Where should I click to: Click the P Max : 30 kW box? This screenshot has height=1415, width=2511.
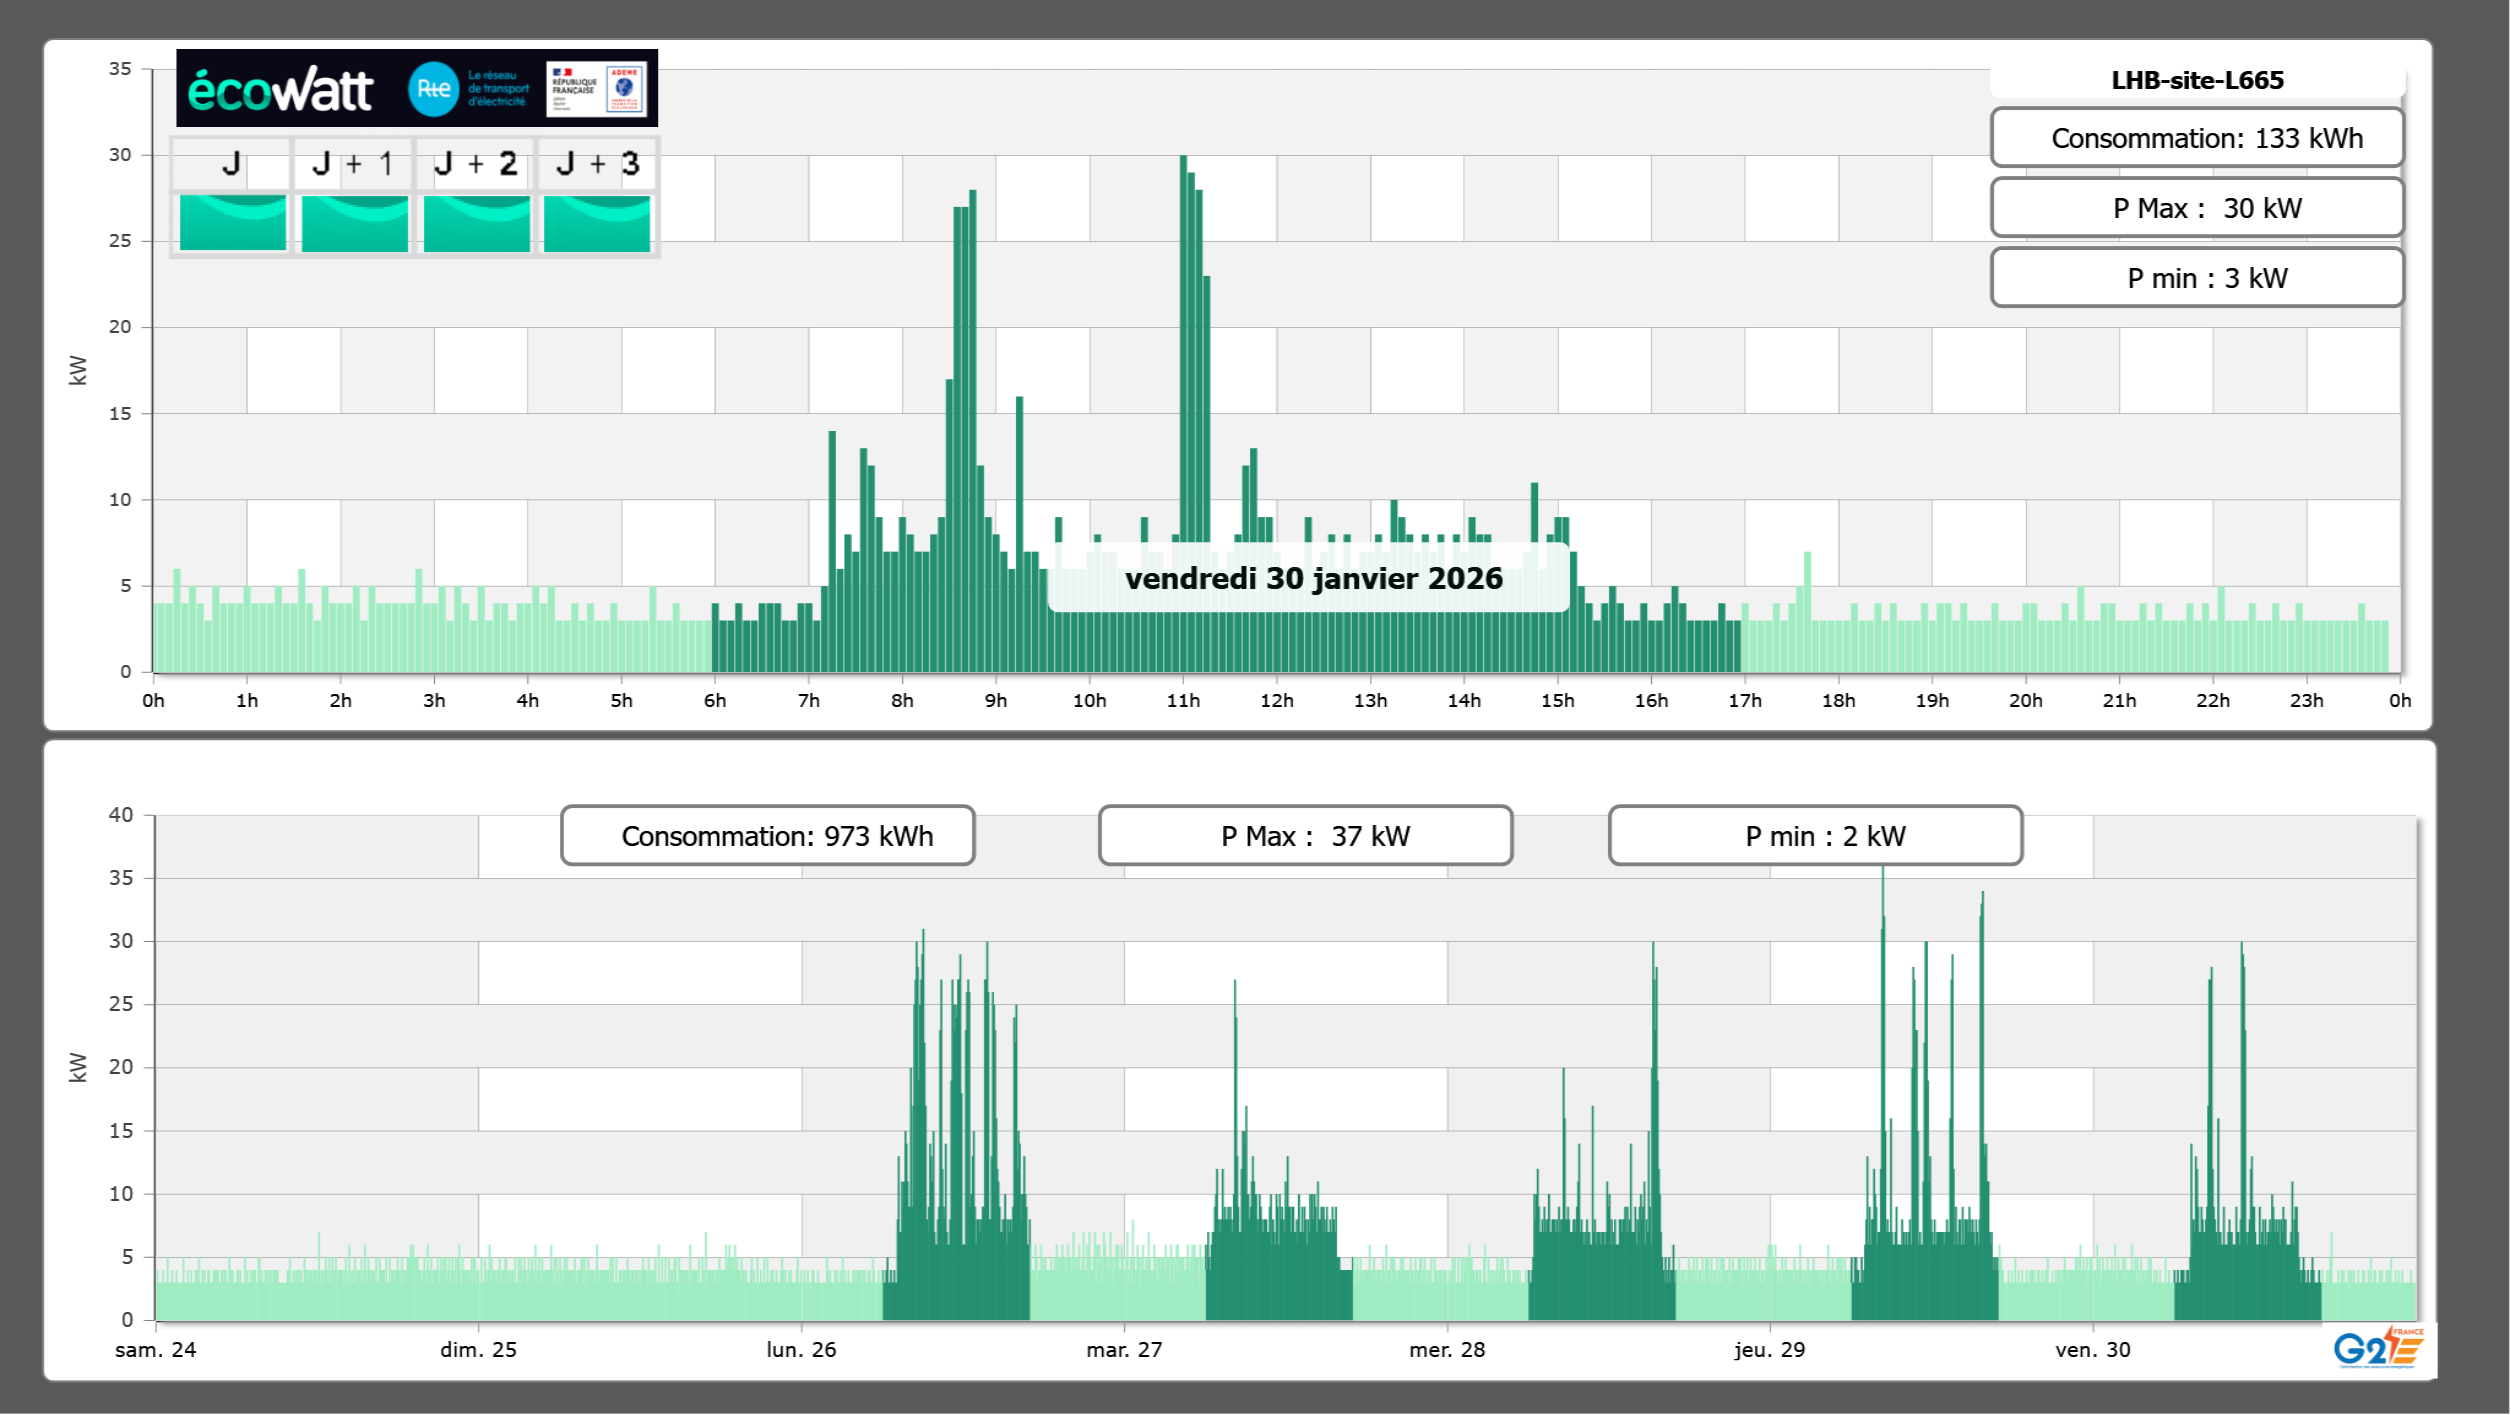click(2197, 208)
